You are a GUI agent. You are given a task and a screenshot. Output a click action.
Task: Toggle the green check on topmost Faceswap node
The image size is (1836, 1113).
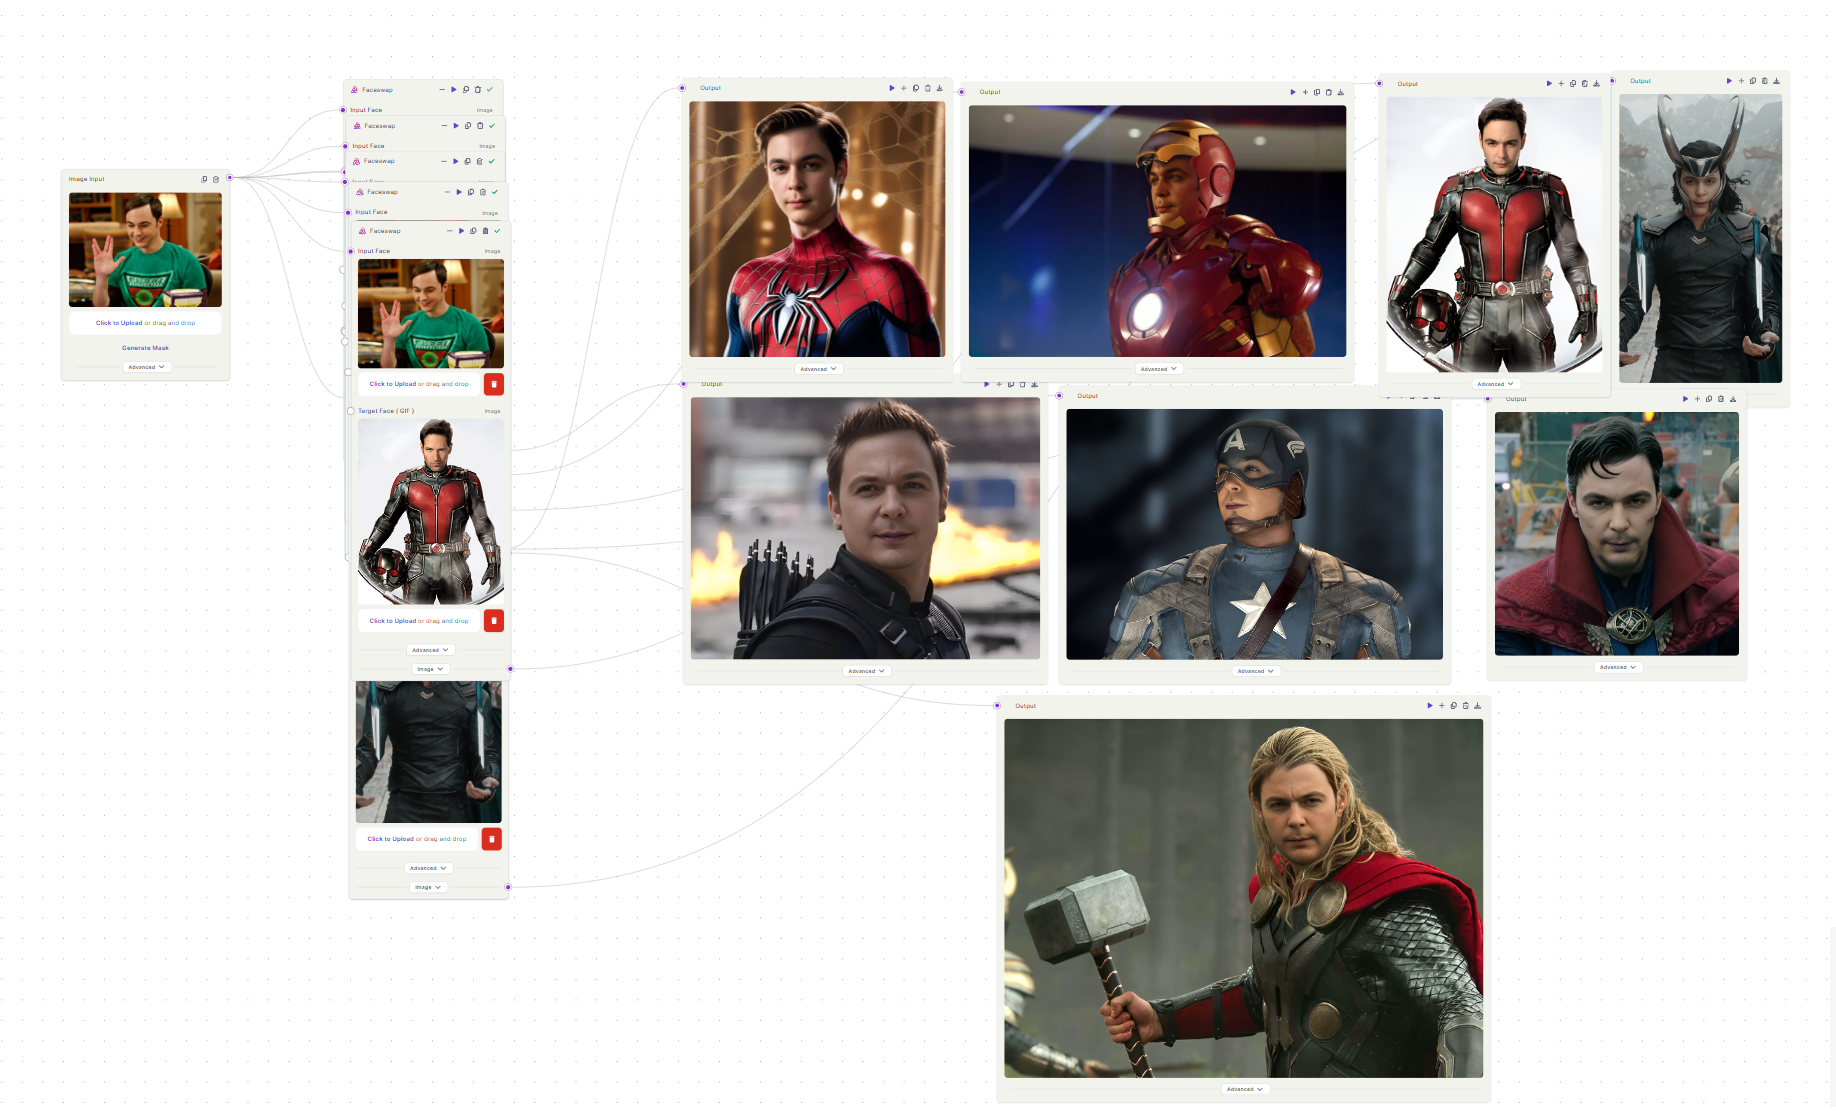(x=490, y=90)
